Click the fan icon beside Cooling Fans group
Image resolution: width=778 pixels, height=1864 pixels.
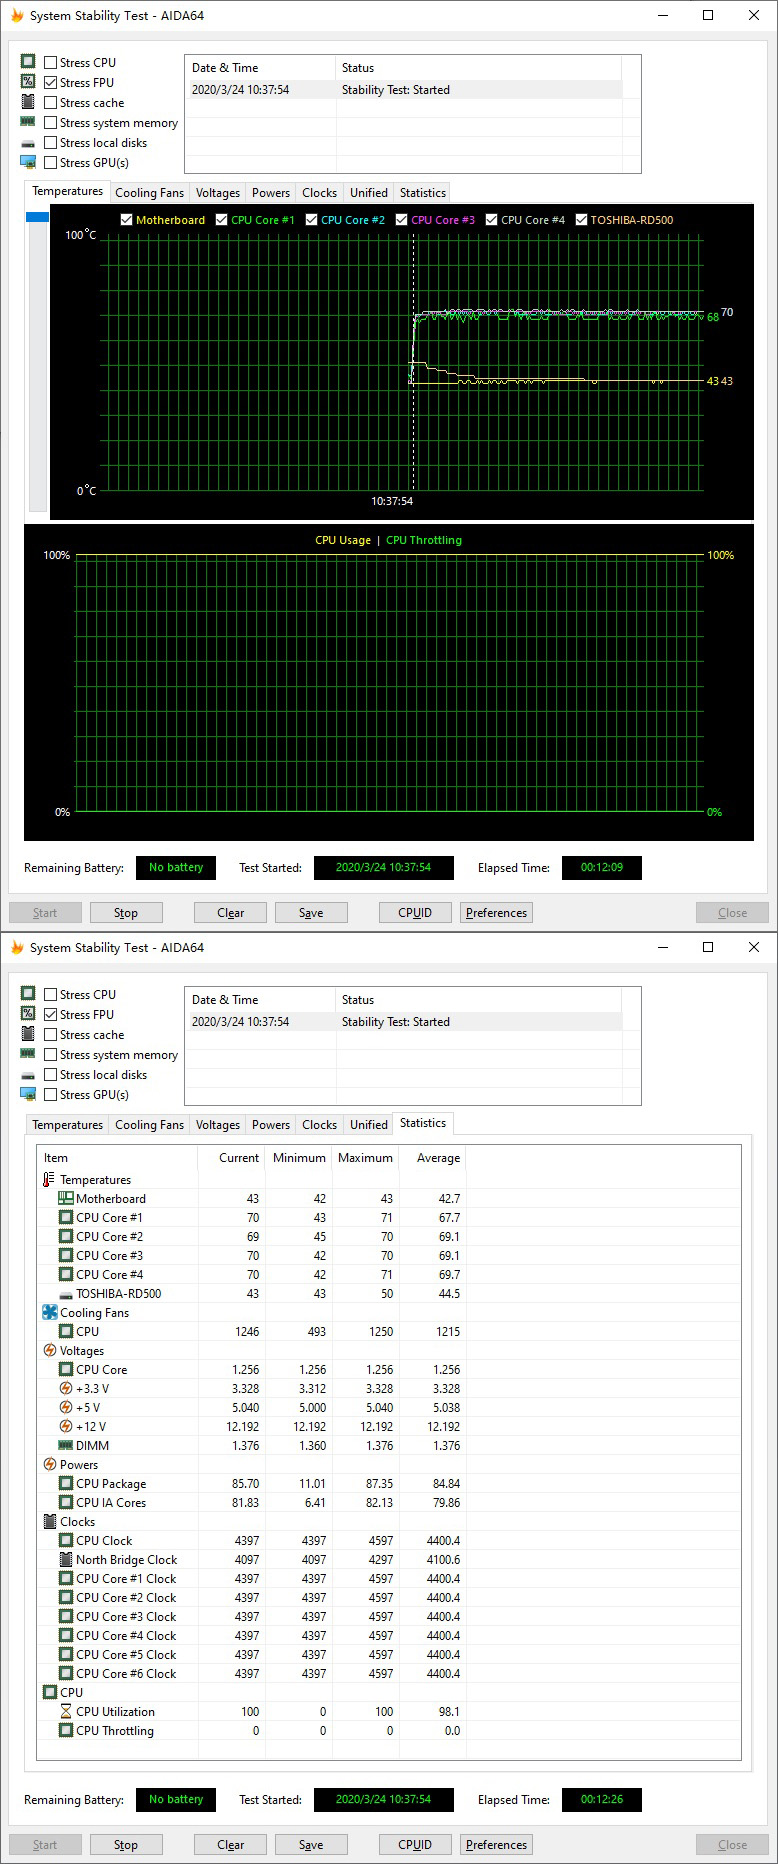point(50,1312)
